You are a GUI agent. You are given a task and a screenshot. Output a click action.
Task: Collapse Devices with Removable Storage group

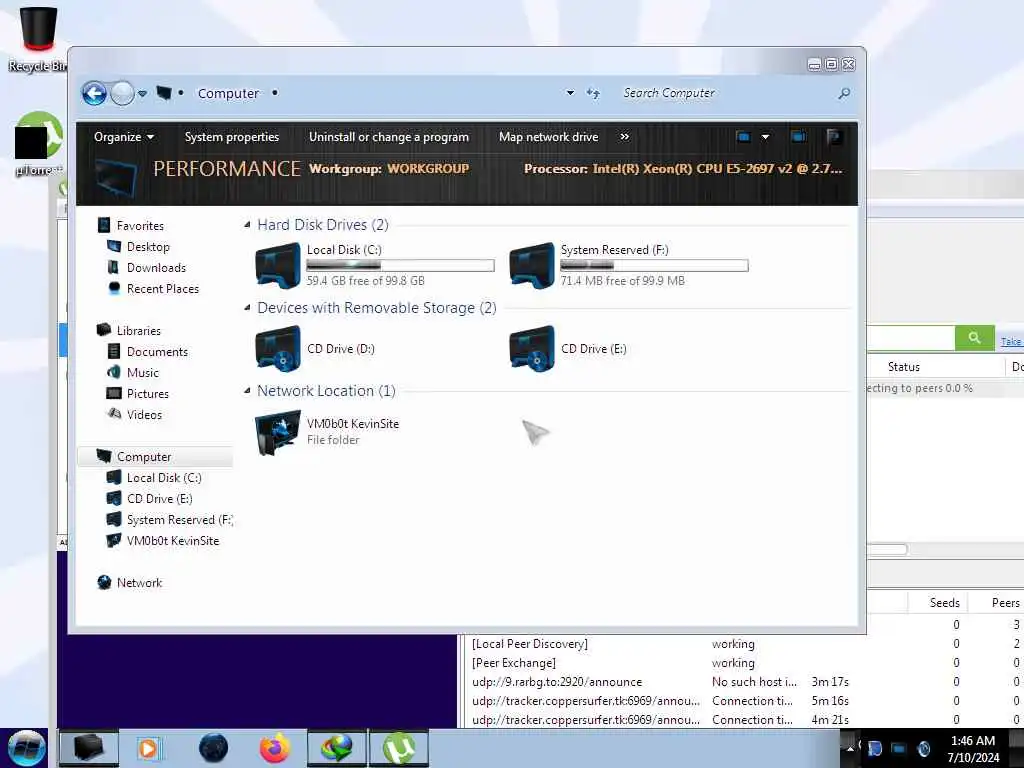point(248,308)
